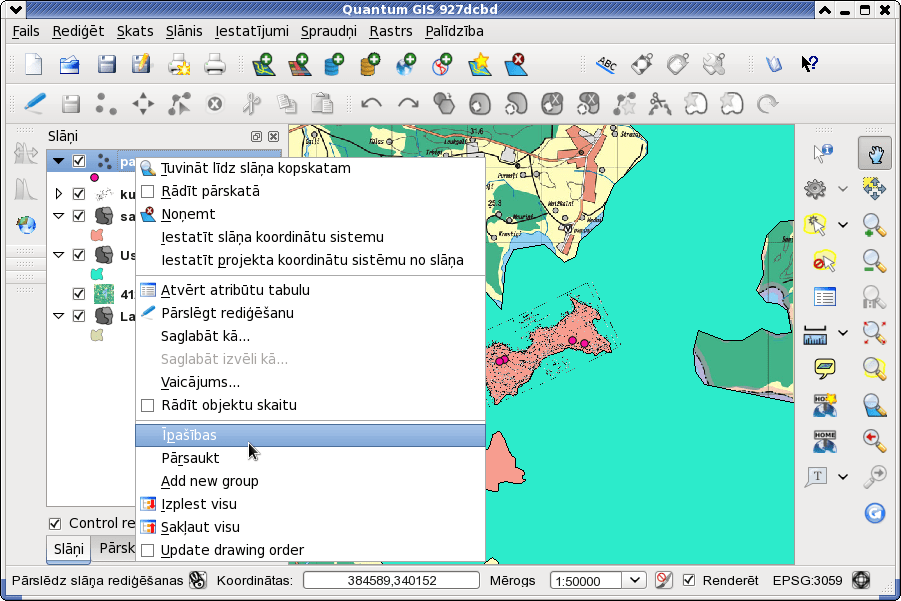Screen dimensions: 901x601
Task: Close the Slāņi panel
Action: pos(274,136)
